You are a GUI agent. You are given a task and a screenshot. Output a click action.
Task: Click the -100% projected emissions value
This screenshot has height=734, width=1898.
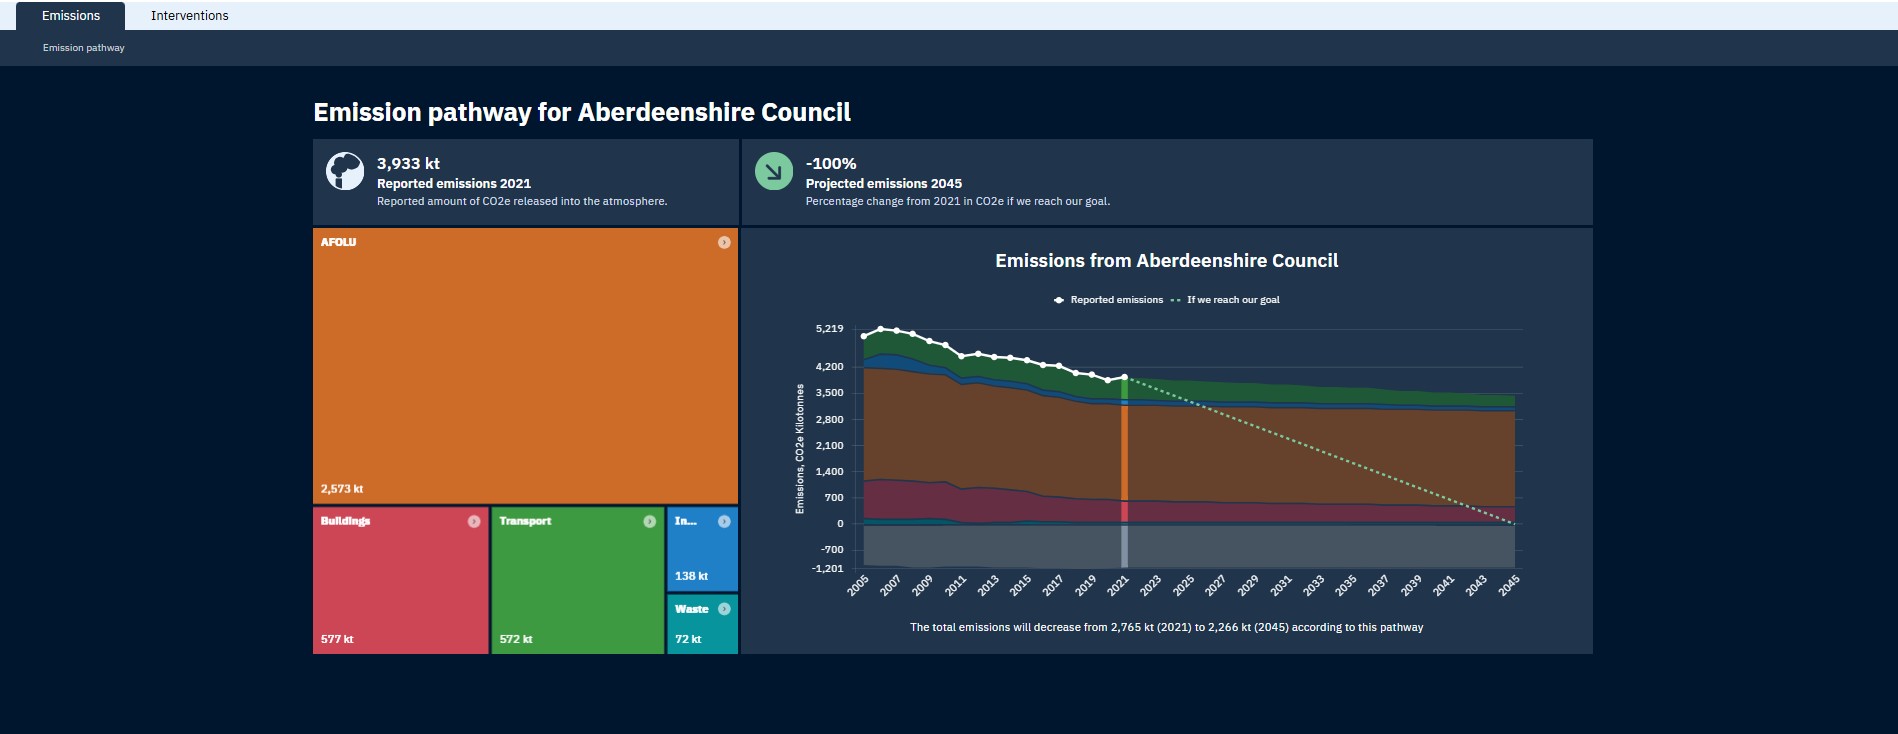(x=831, y=163)
